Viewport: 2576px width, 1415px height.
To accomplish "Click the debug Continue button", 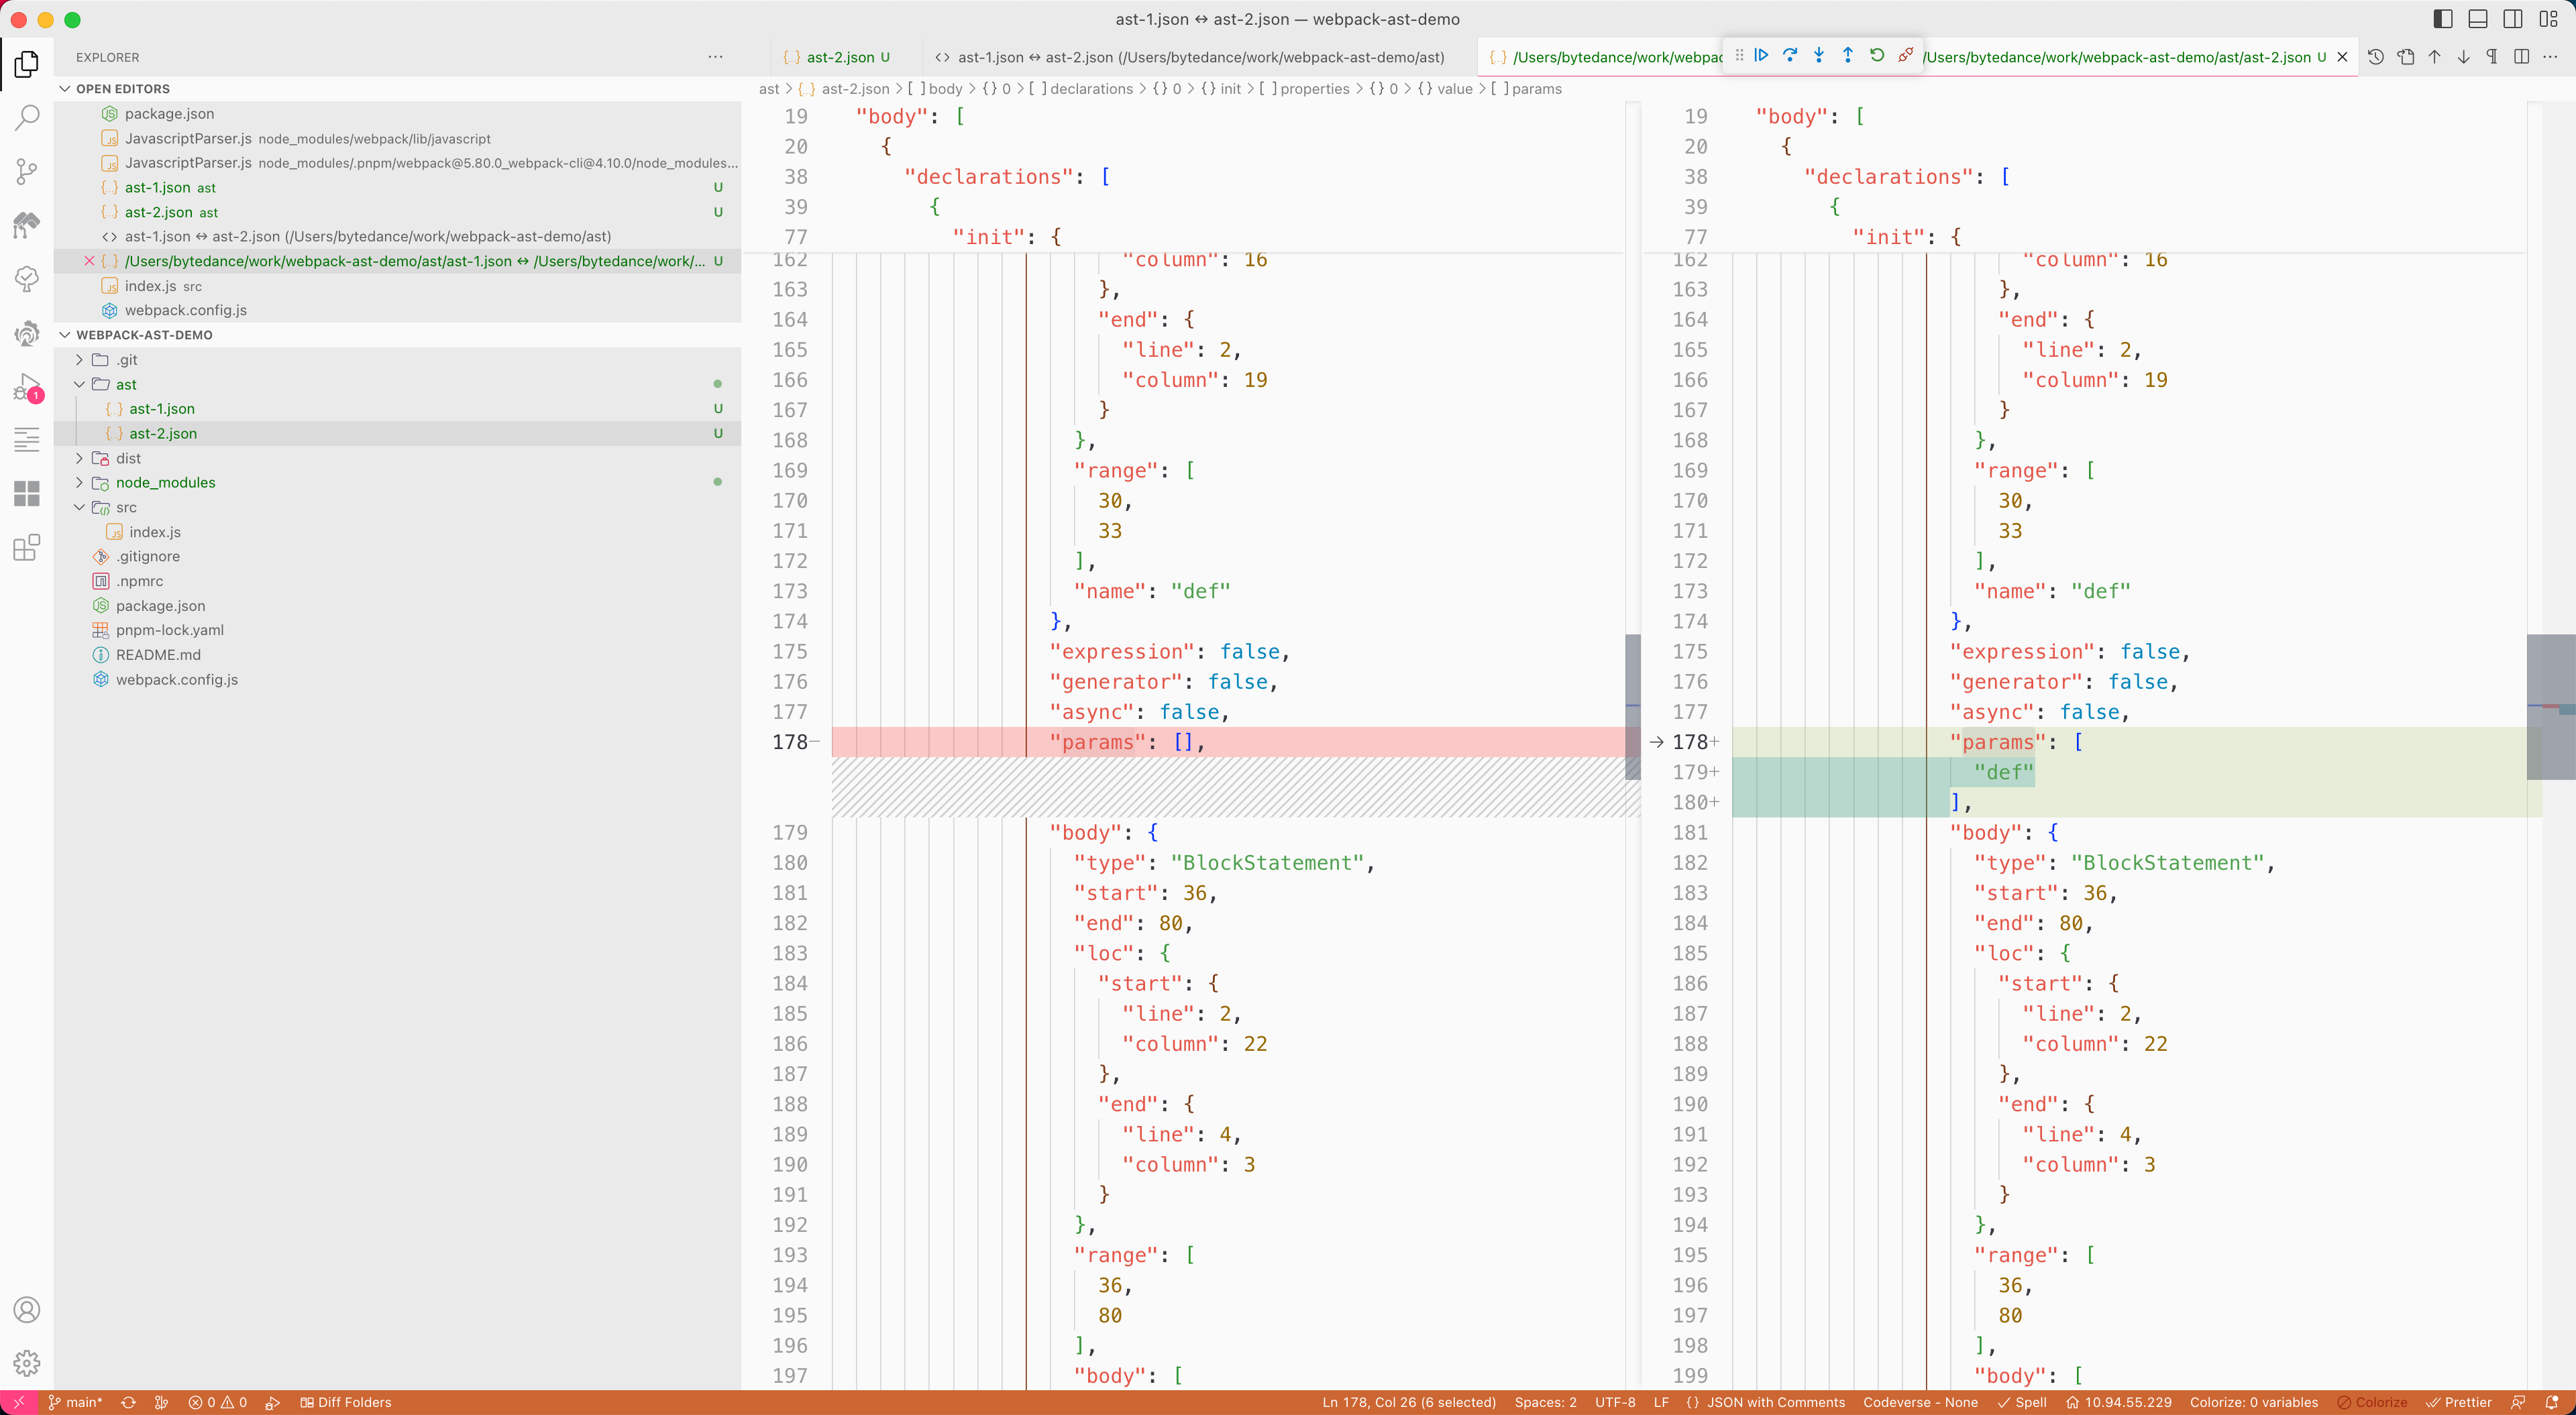I will coord(1761,56).
